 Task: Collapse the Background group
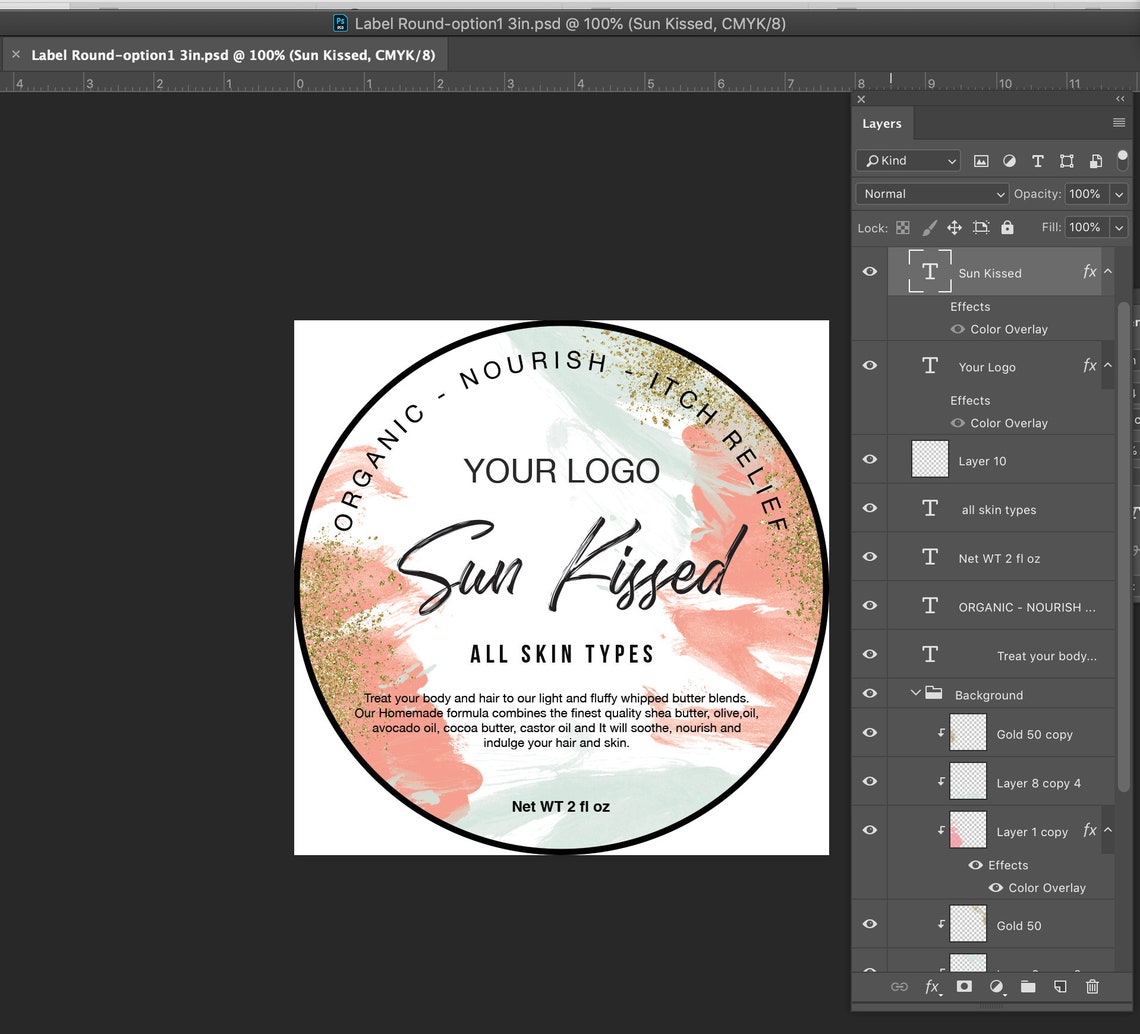(x=915, y=693)
